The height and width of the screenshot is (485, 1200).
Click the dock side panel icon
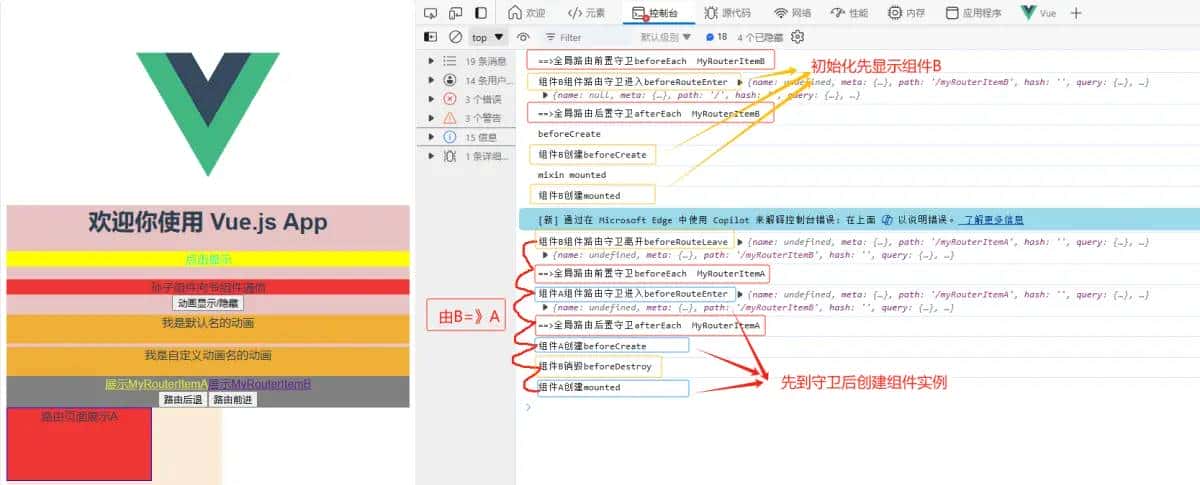click(x=481, y=13)
